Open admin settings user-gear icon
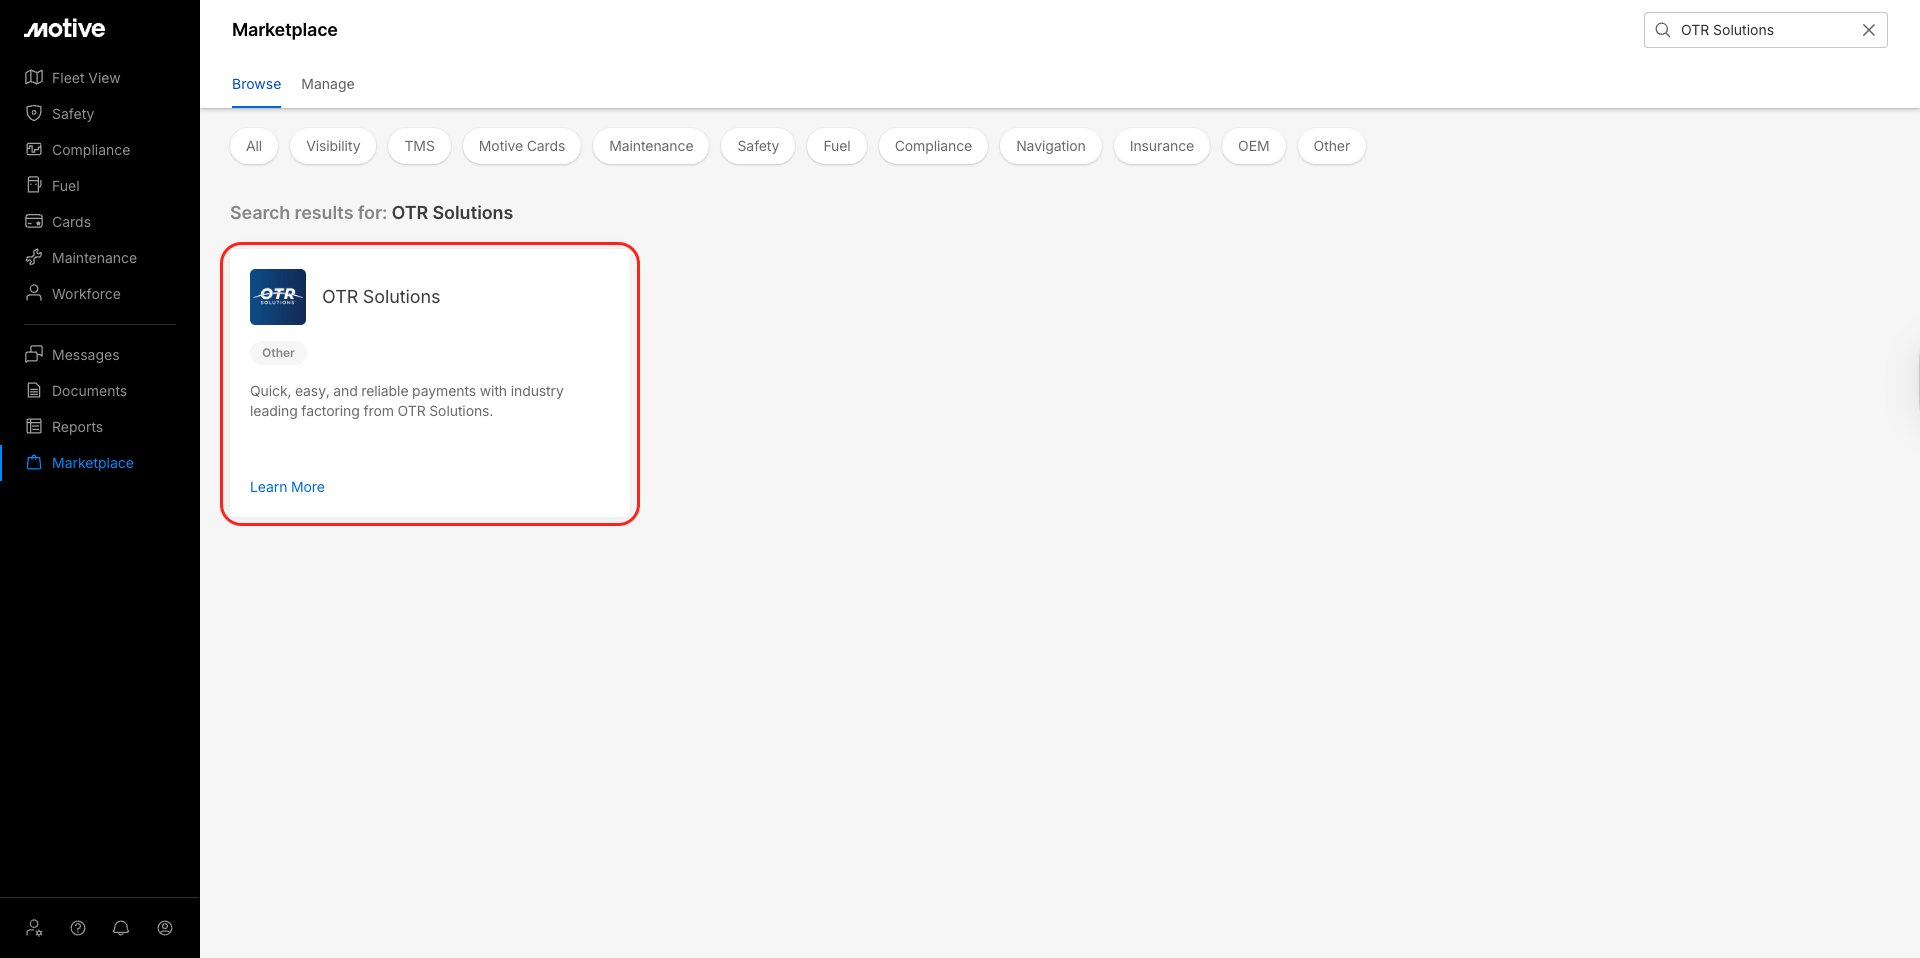Screen dimensions: 1920x958 click(35, 928)
